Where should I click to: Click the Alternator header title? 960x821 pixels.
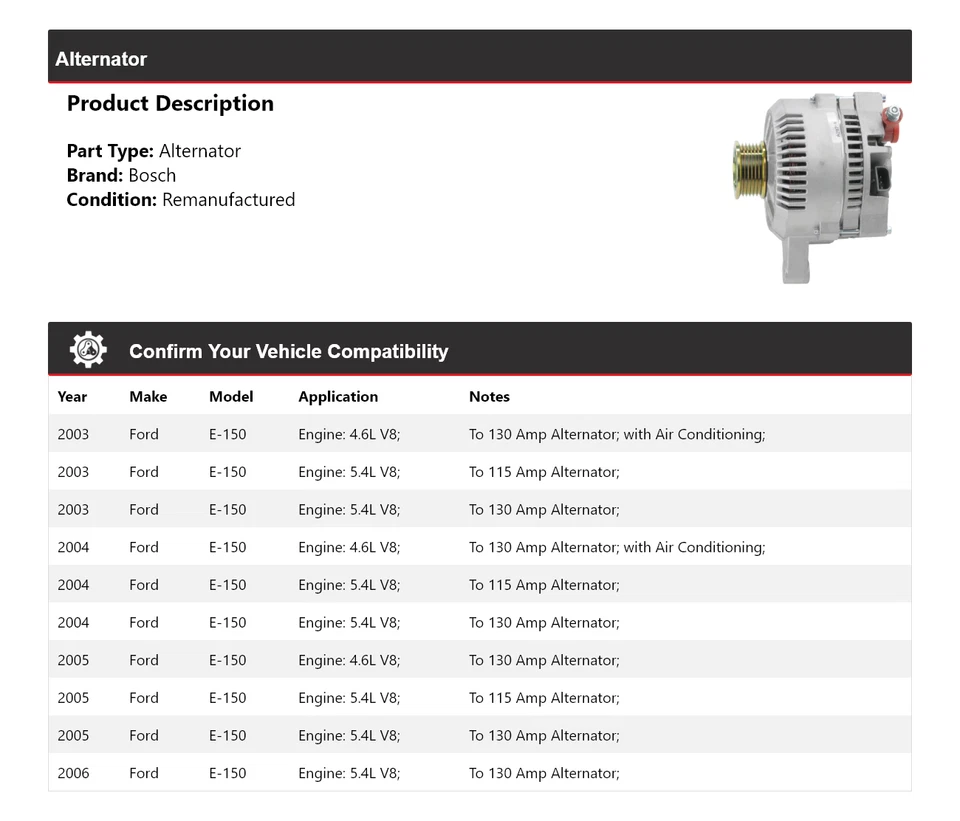click(101, 59)
